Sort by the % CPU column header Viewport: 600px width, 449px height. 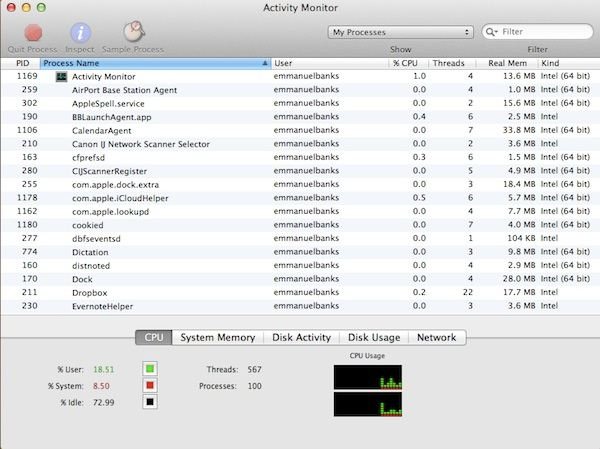pos(408,63)
